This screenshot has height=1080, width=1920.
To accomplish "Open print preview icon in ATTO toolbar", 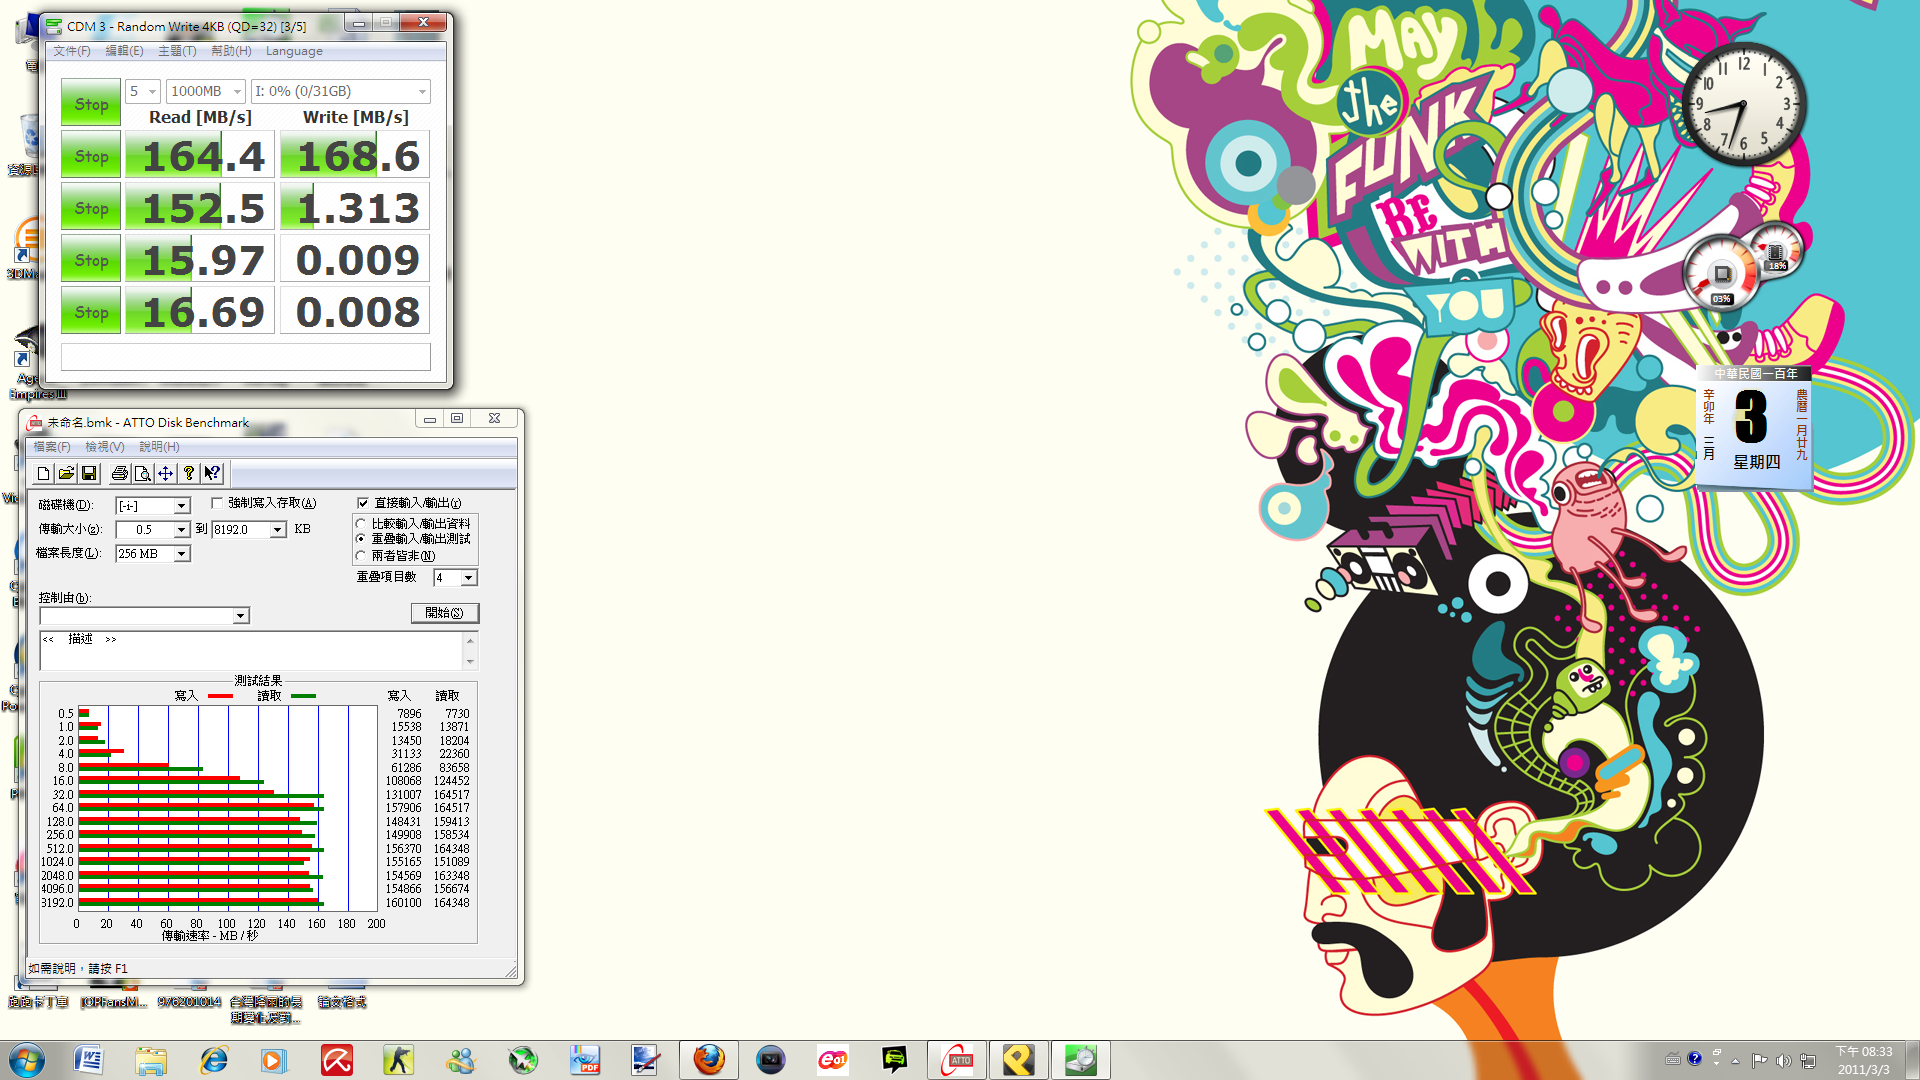I will tap(142, 473).
